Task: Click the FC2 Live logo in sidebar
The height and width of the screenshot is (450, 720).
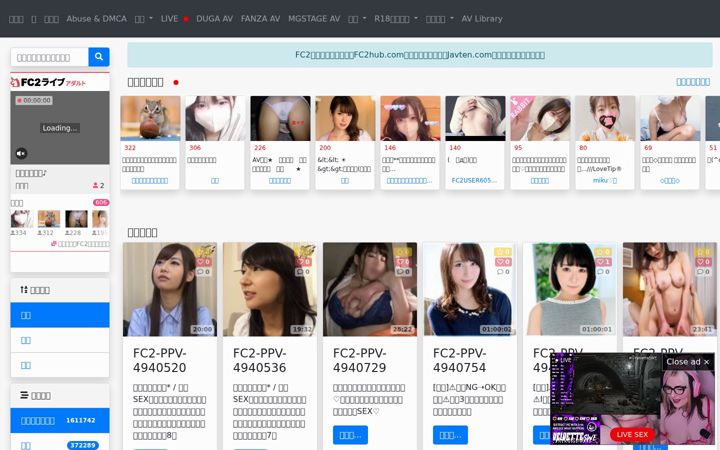Action: pyautogui.click(x=48, y=82)
